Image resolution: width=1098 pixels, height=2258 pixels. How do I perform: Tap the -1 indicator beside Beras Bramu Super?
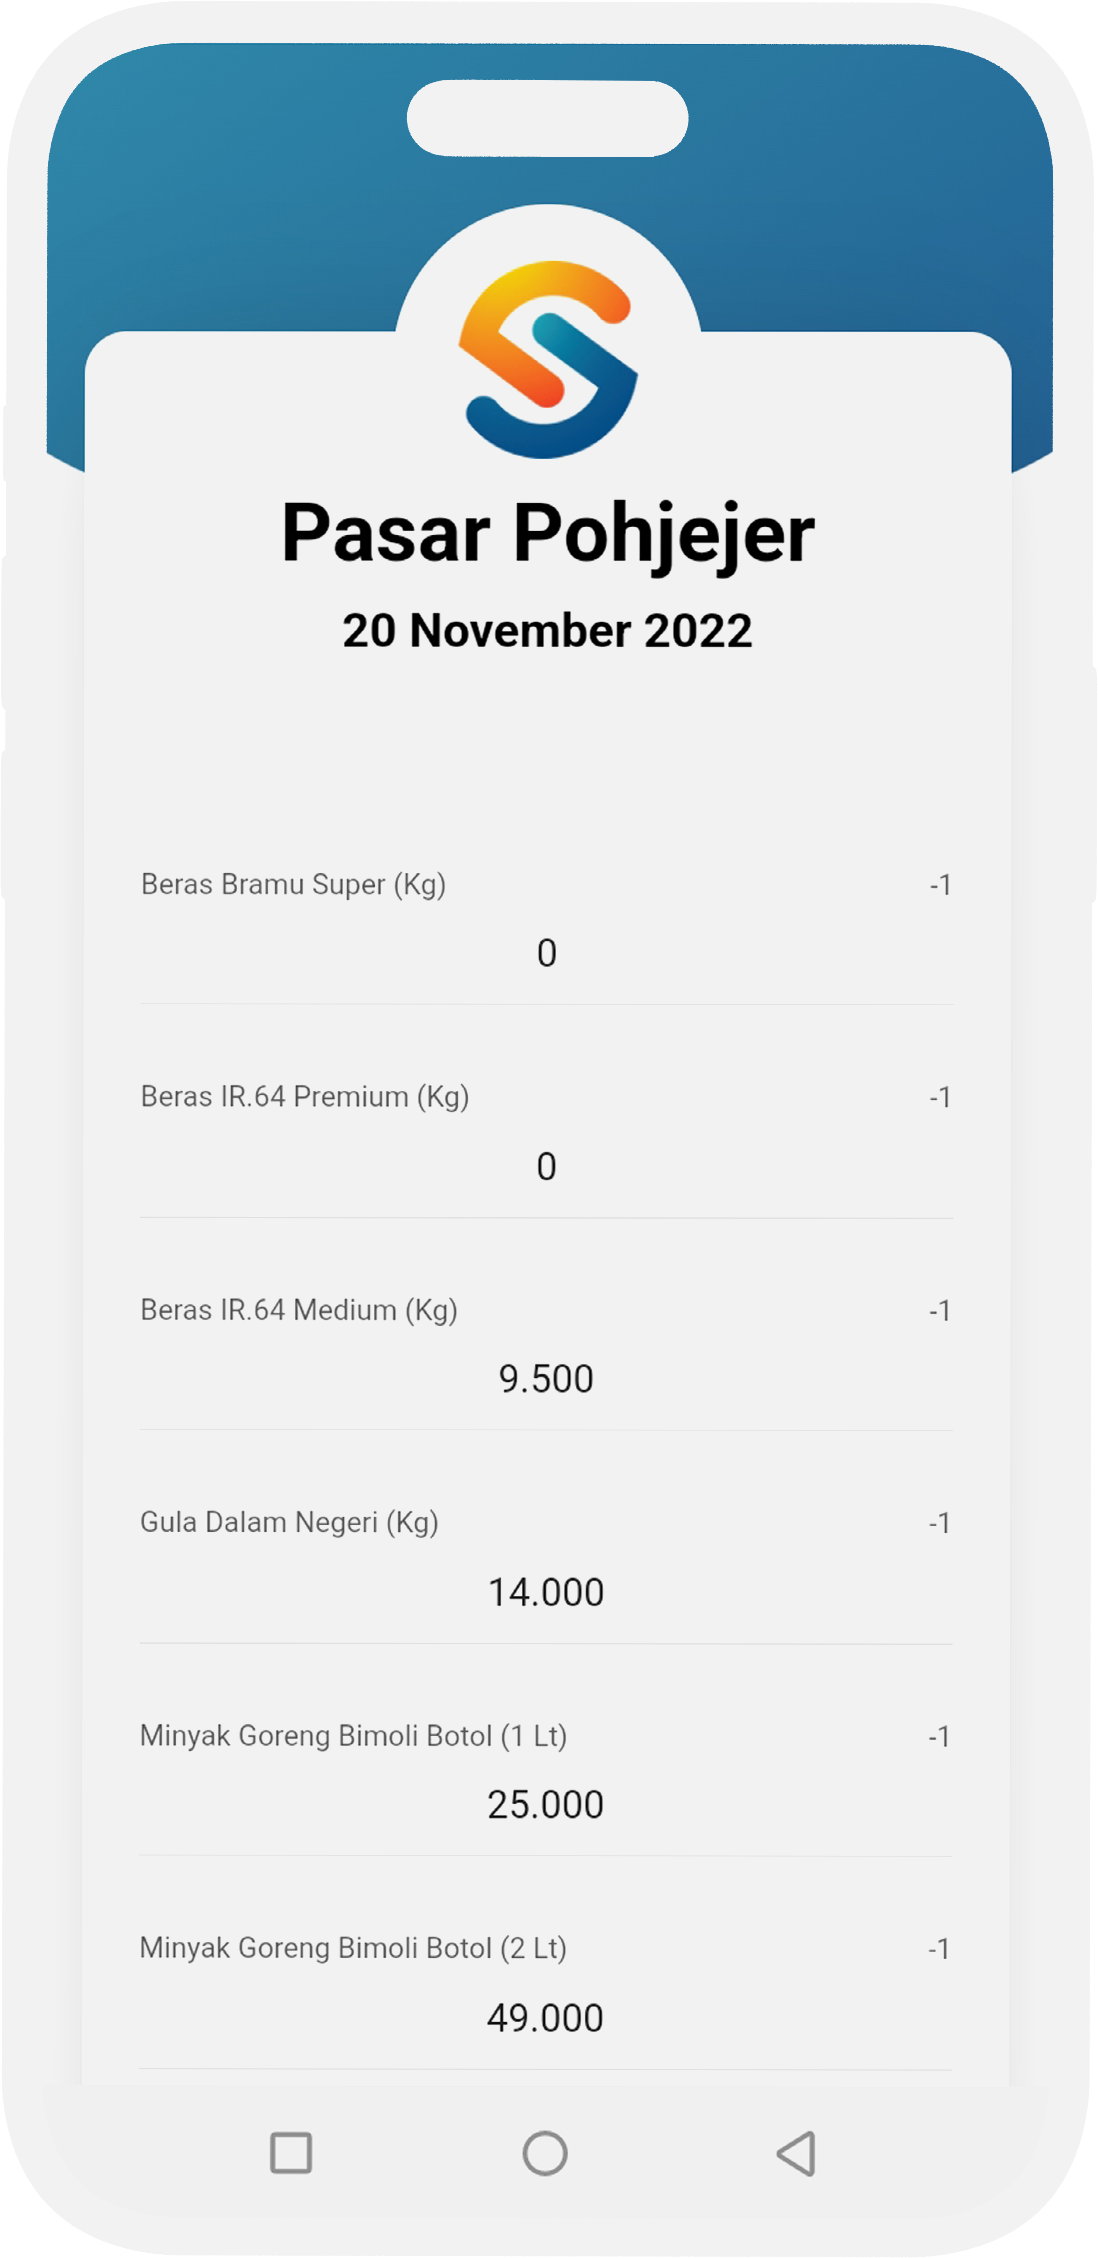tap(940, 885)
